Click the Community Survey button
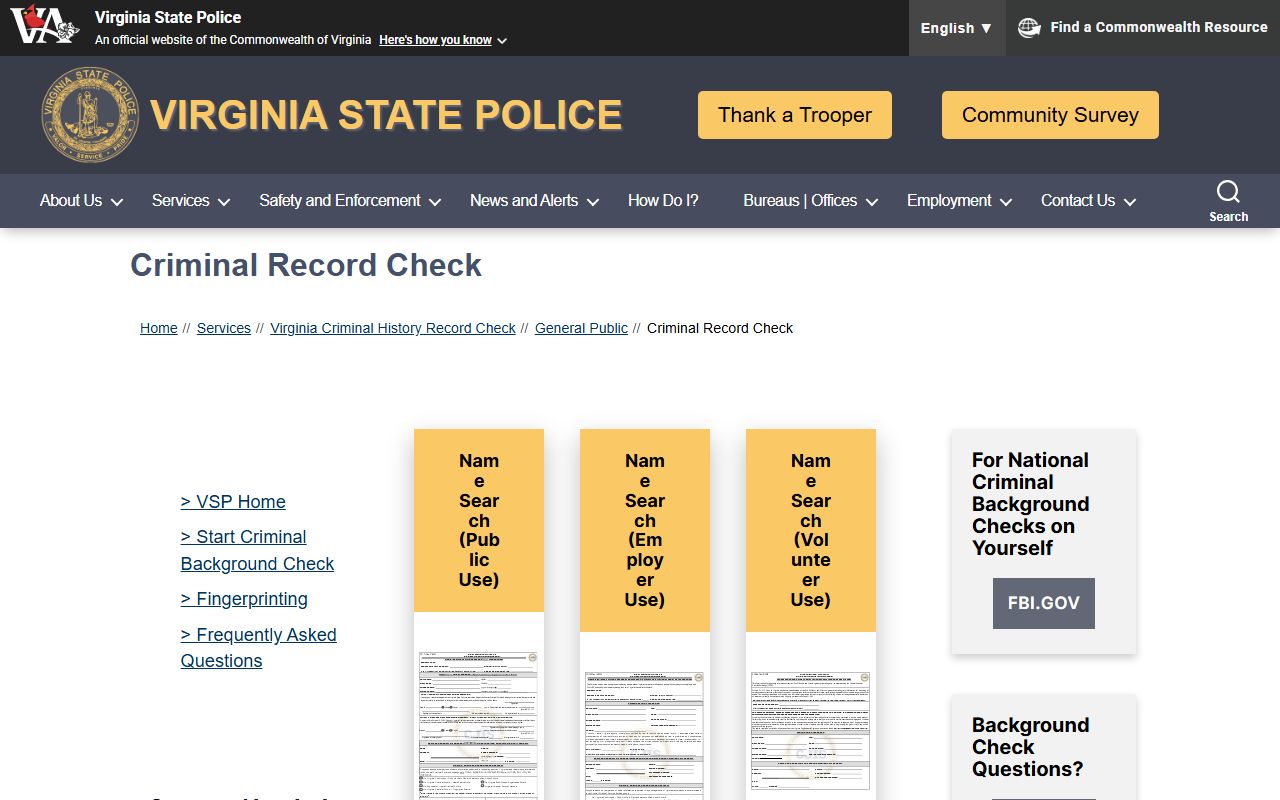The width and height of the screenshot is (1280, 800). point(1050,115)
